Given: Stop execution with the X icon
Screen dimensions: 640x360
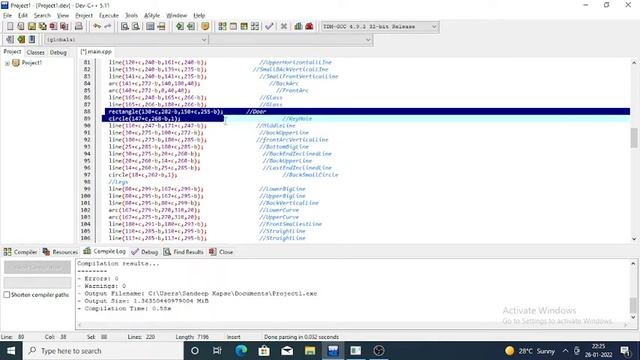Looking at the screenshot, I should click(284, 27).
